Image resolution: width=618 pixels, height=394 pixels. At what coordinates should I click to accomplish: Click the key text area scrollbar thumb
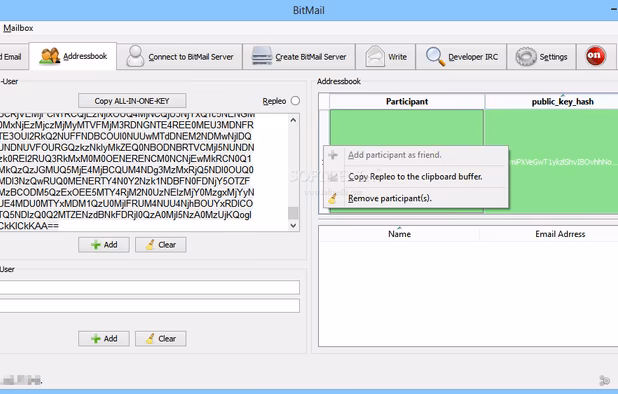tap(293, 213)
